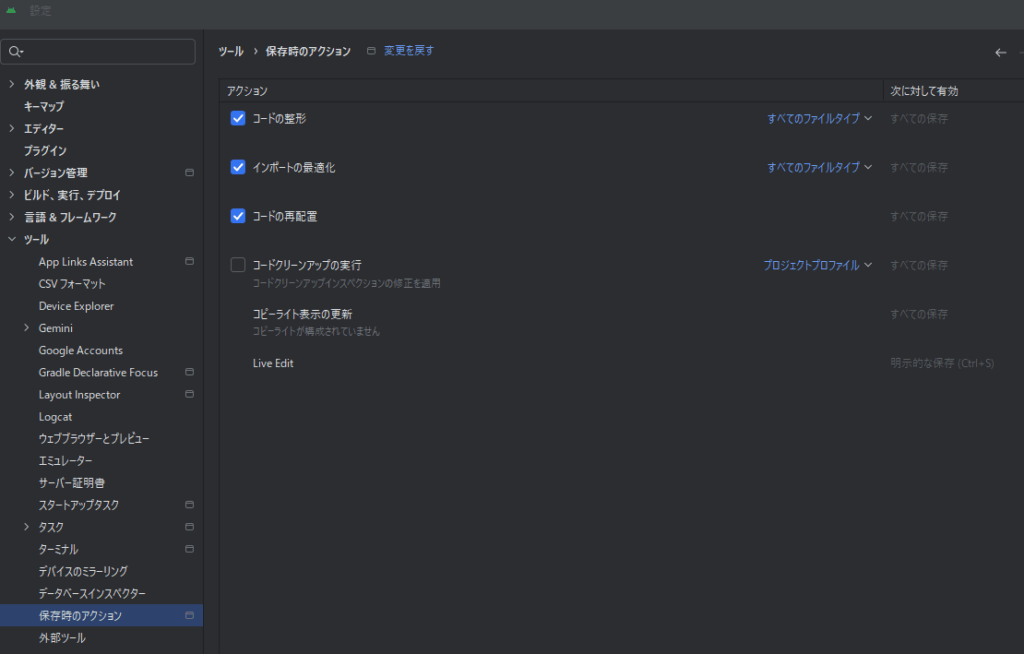1024x654 pixels.
Task: Click the project-scope icon beside App Links Assistant
Action: 189,262
